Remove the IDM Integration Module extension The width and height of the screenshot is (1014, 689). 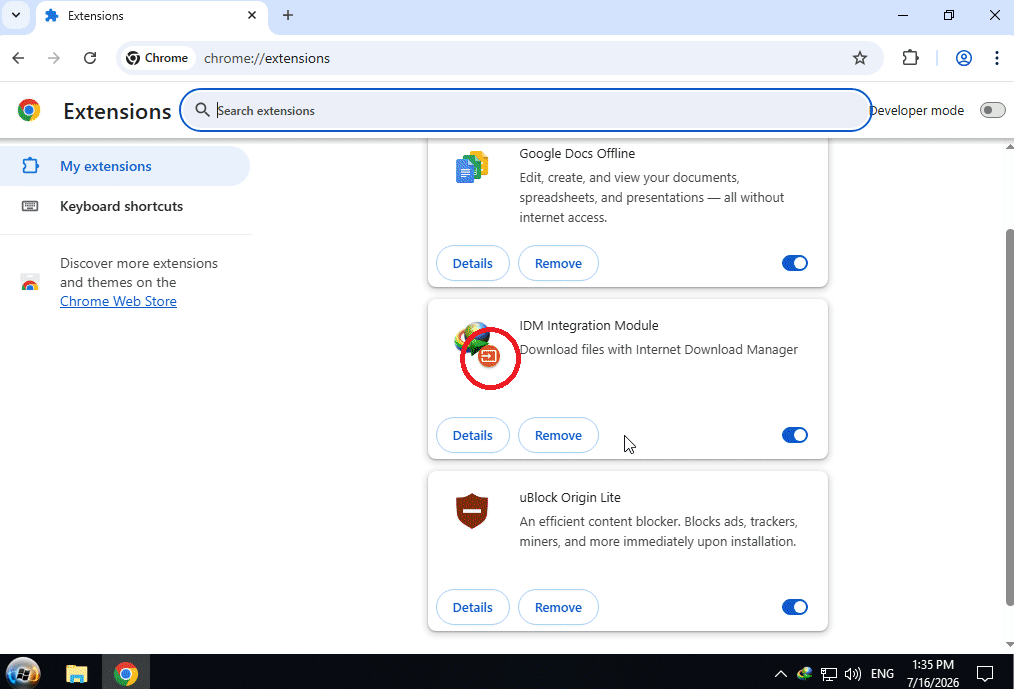(558, 435)
